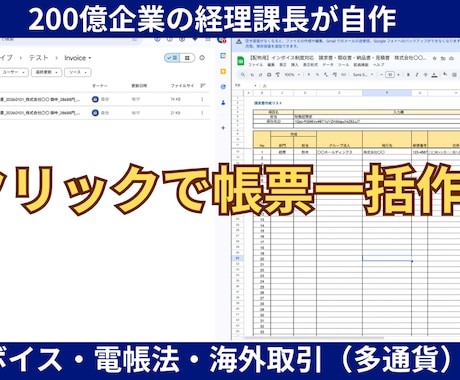The width and height of the screenshot is (460, 380).
Task: Open the 挿入 menu in Sheets
Action: [x=295, y=65]
